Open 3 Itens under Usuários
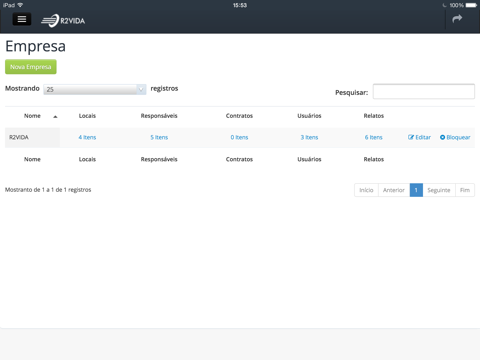This screenshot has height=360, width=480. [x=309, y=137]
